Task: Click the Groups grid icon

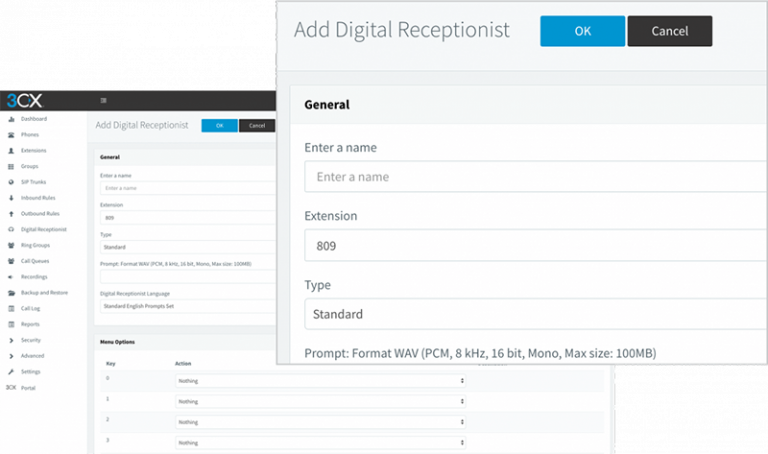Action: (11, 167)
